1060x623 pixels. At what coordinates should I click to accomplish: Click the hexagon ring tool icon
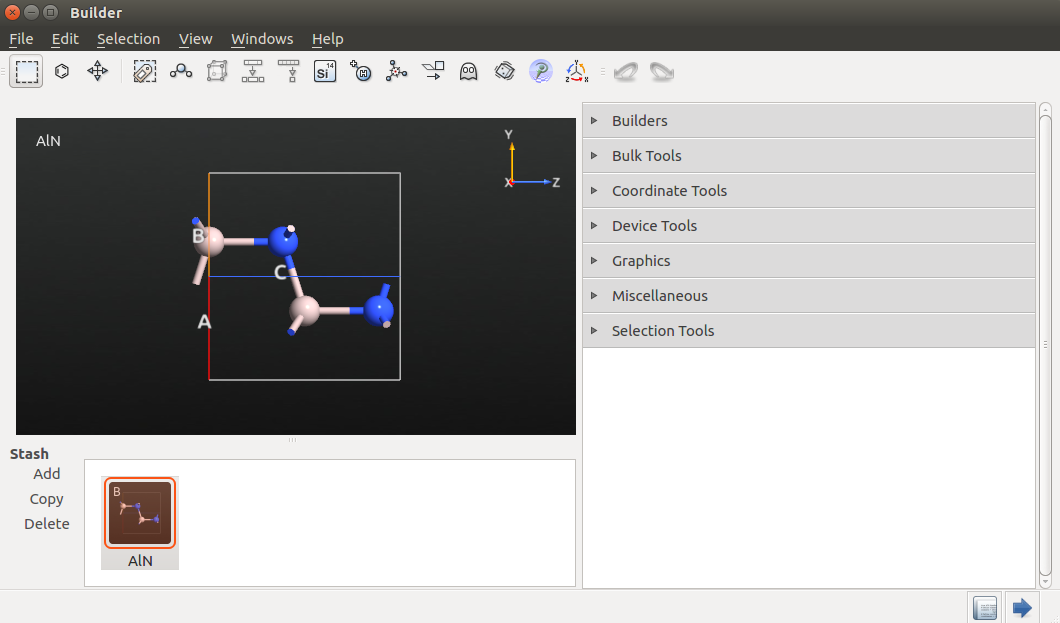pyautogui.click(x=62, y=71)
